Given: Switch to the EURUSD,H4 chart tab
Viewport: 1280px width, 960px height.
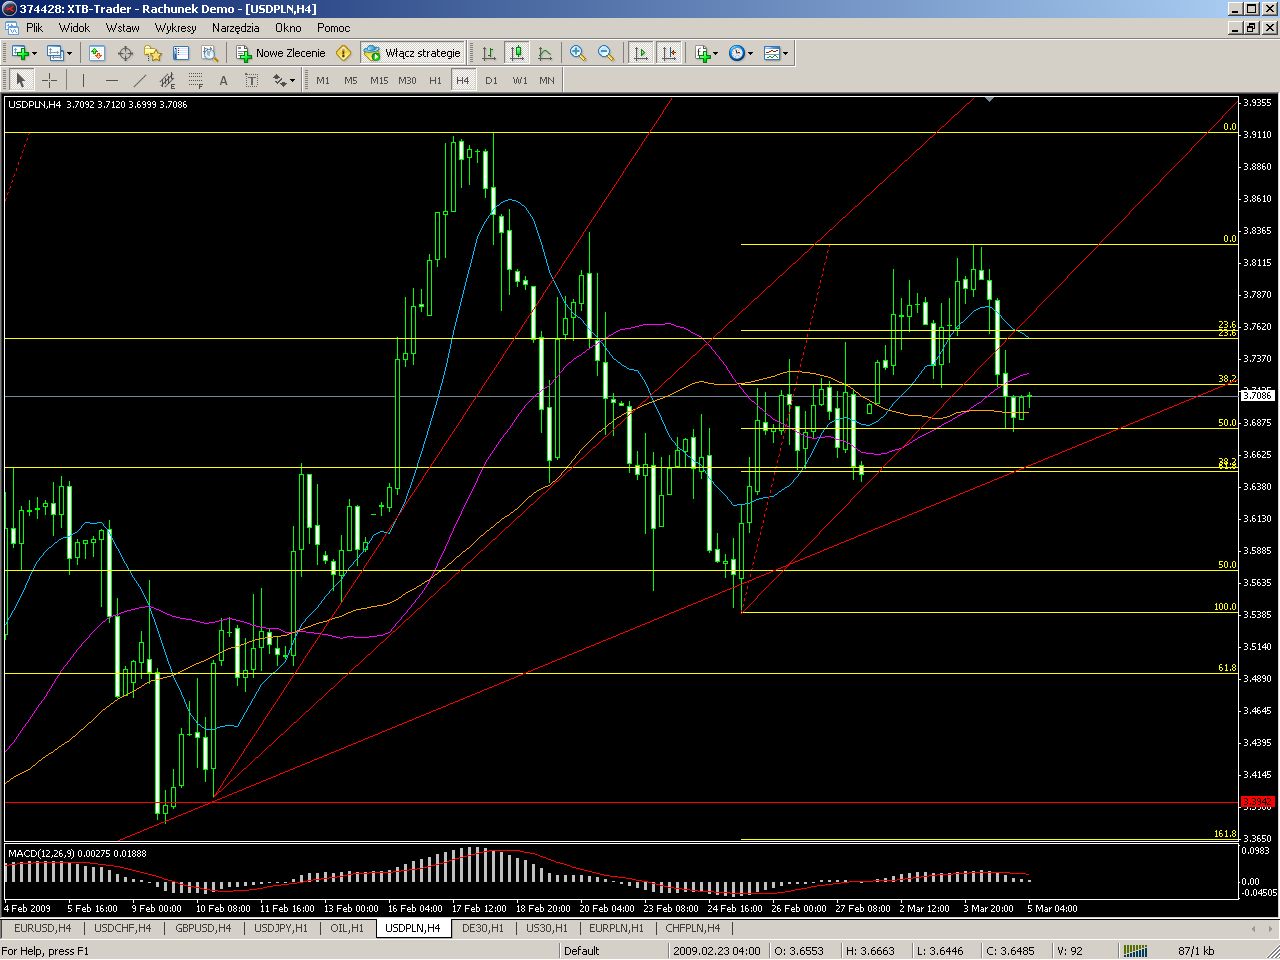Looking at the screenshot, I should [43, 928].
